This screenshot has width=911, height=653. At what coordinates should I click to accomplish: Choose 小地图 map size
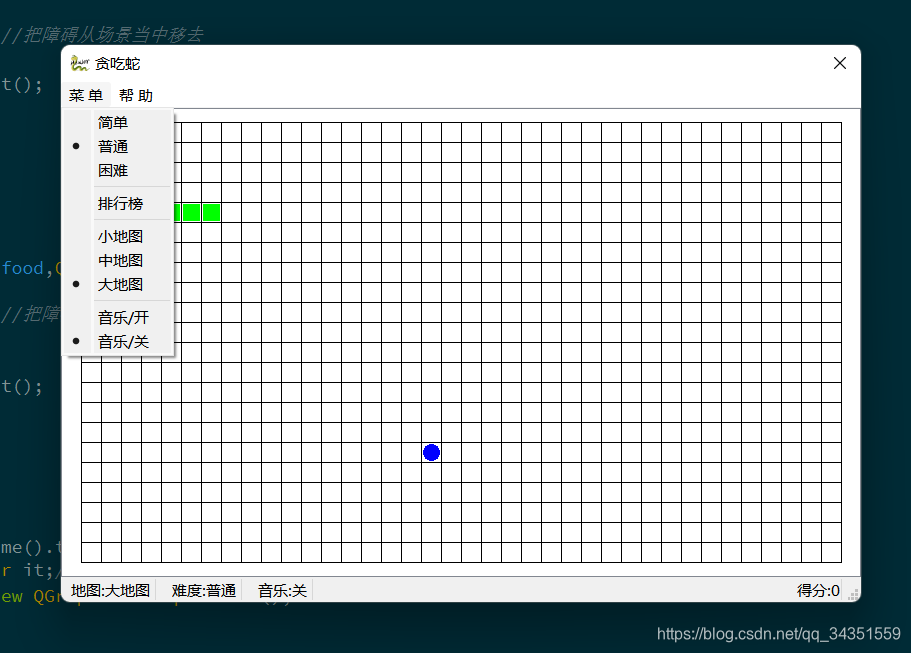[x=118, y=236]
